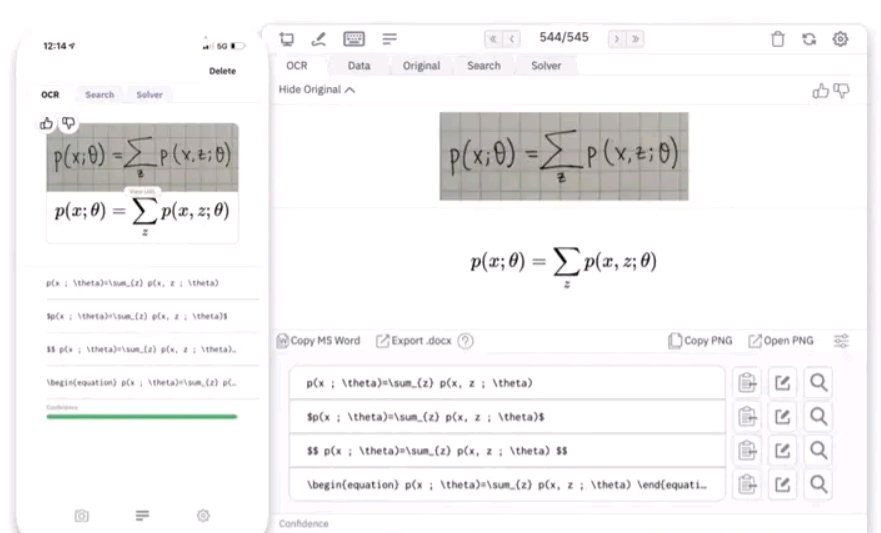Select the Solver tab on phone
Viewport: 881px width, 533px height.
coord(149,95)
